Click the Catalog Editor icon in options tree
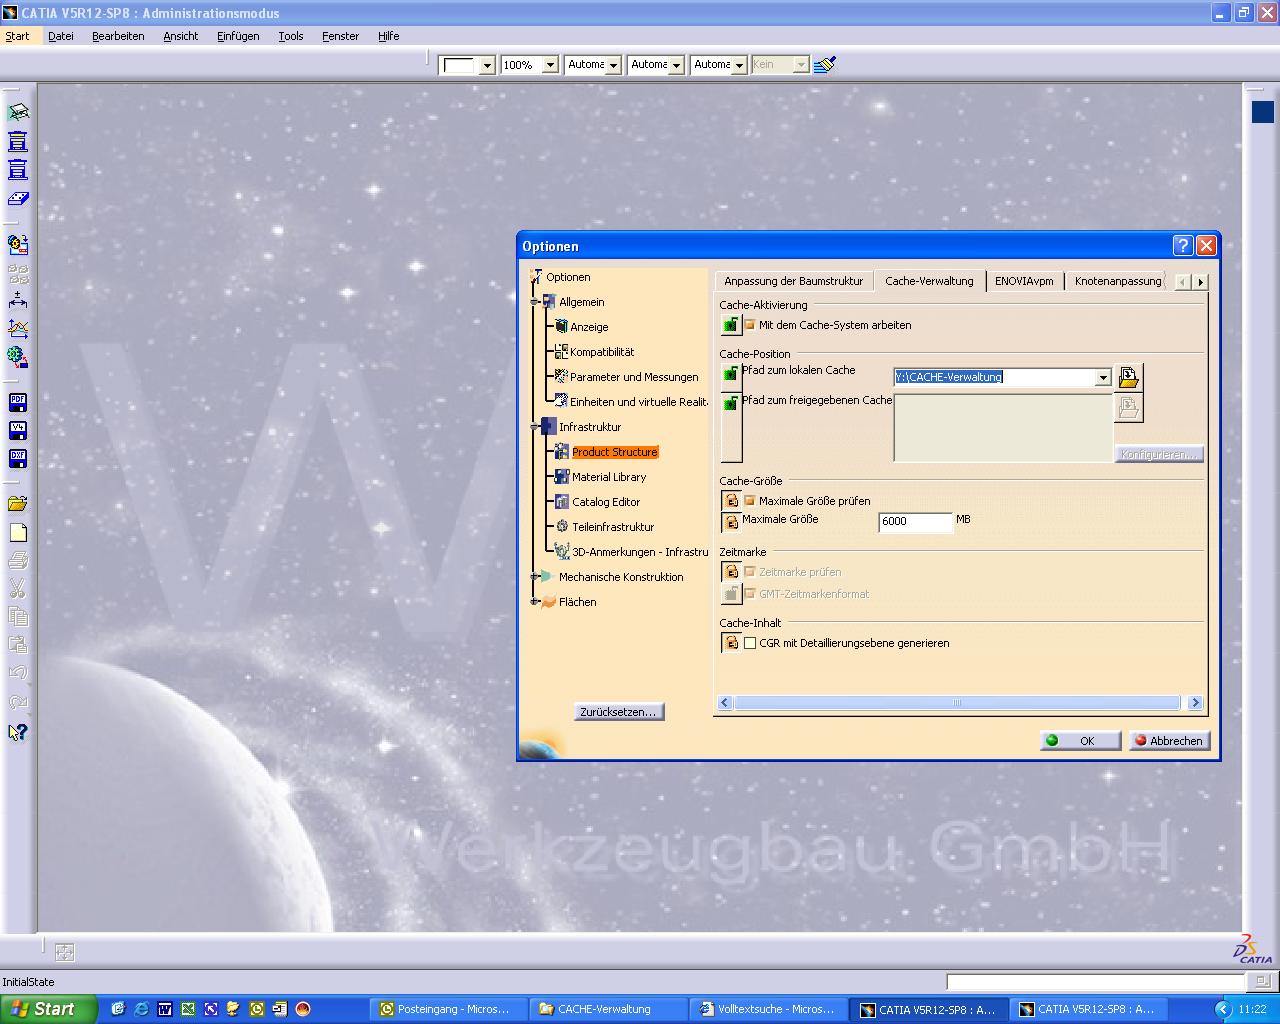The width and height of the screenshot is (1280, 1024). [562, 502]
